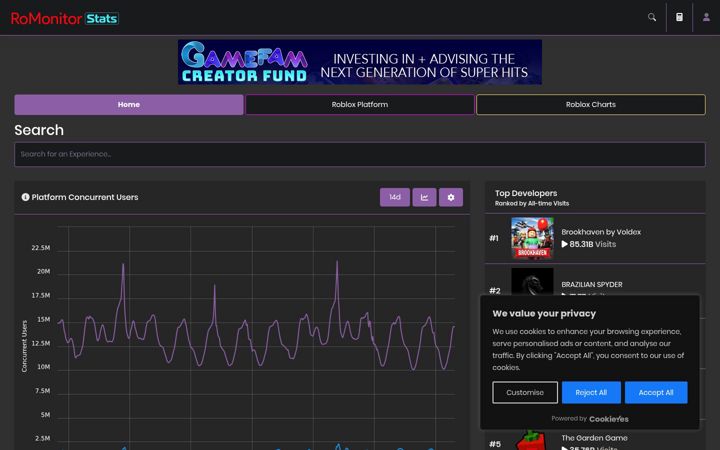The image size is (720, 450).
Task: Click the 22.5M axis label
Action: point(41,248)
